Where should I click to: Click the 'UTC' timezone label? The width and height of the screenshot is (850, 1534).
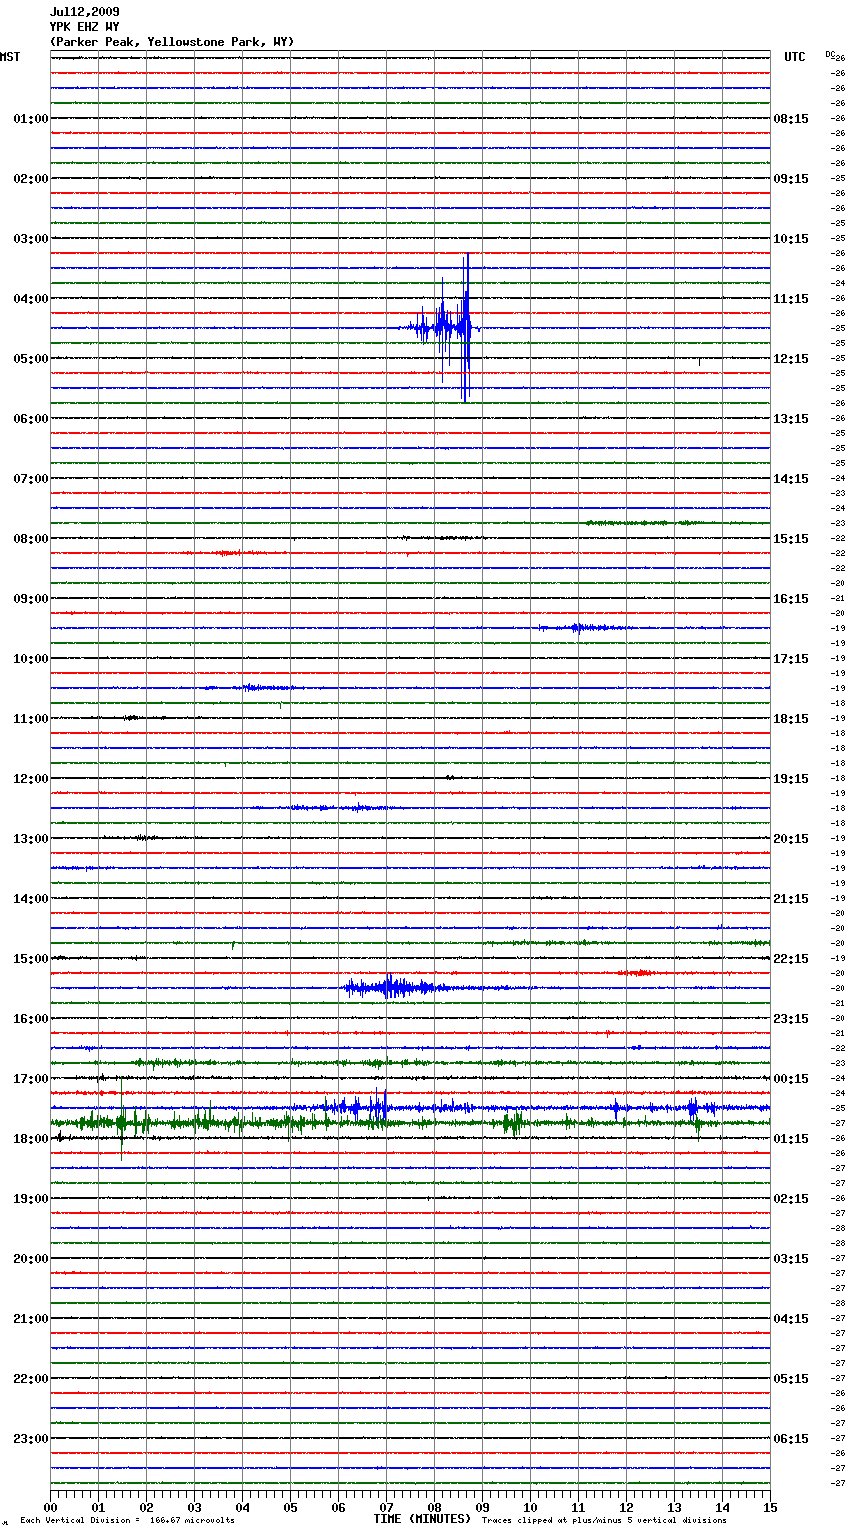pyautogui.click(x=795, y=57)
